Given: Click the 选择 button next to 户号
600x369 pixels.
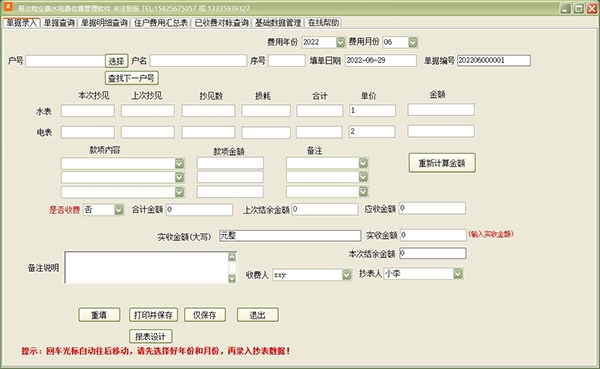Looking at the screenshot, I should (x=116, y=61).
